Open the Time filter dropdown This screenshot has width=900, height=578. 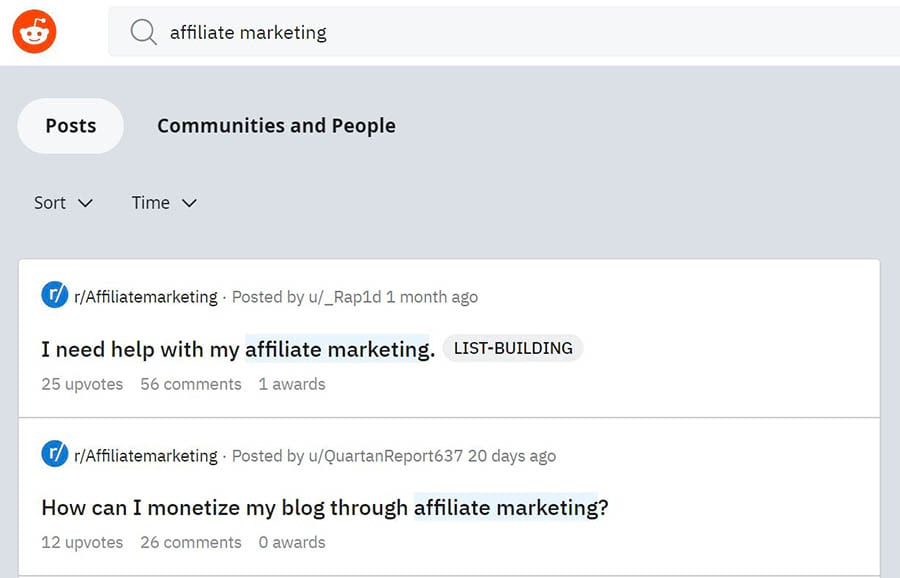pyautogui.click(x=164, y=203)
